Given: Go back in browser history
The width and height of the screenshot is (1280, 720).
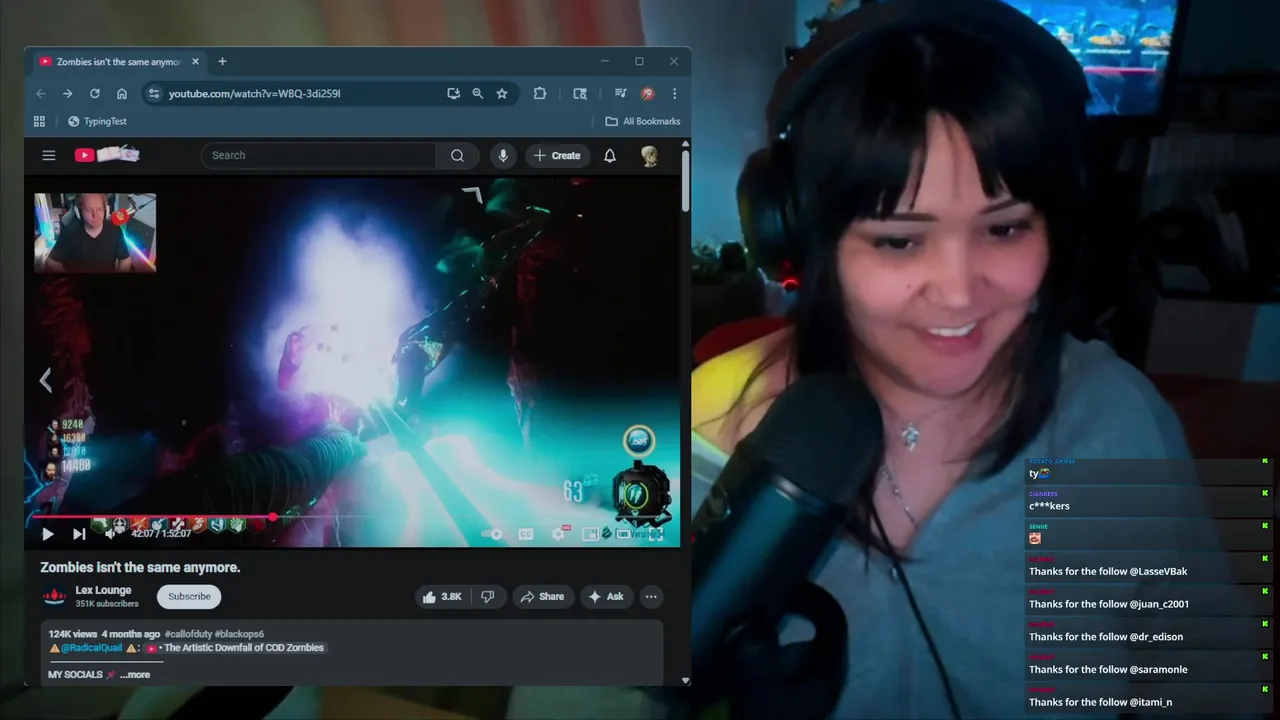Looking at the screenshot, I should (41, 93).
